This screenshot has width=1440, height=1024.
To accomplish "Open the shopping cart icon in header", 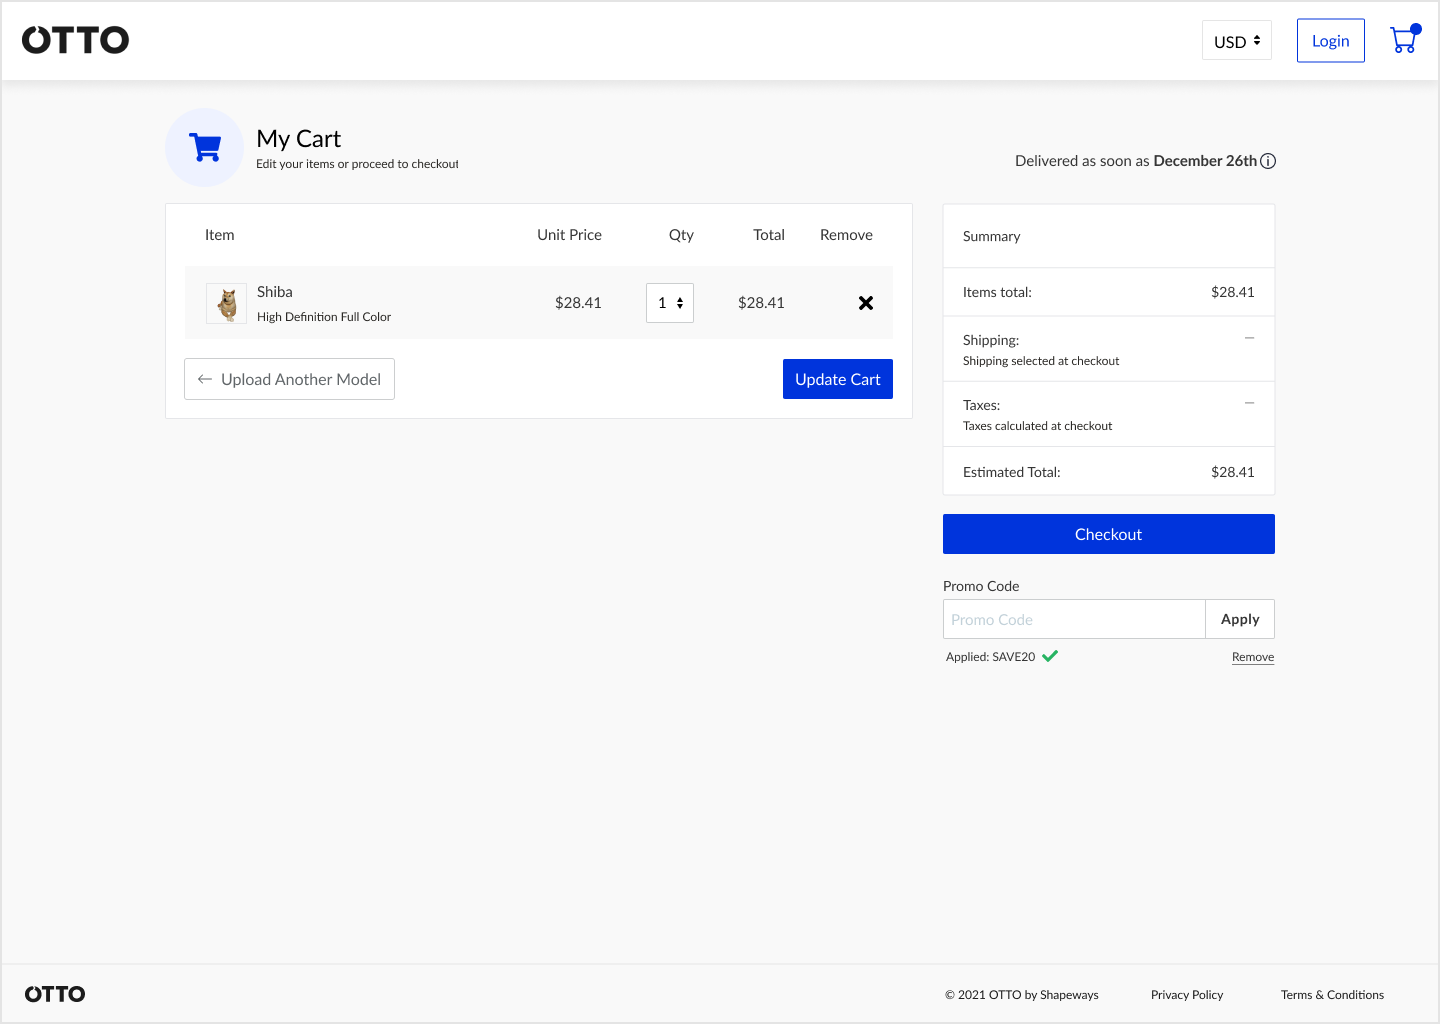I will point(1404,40).
